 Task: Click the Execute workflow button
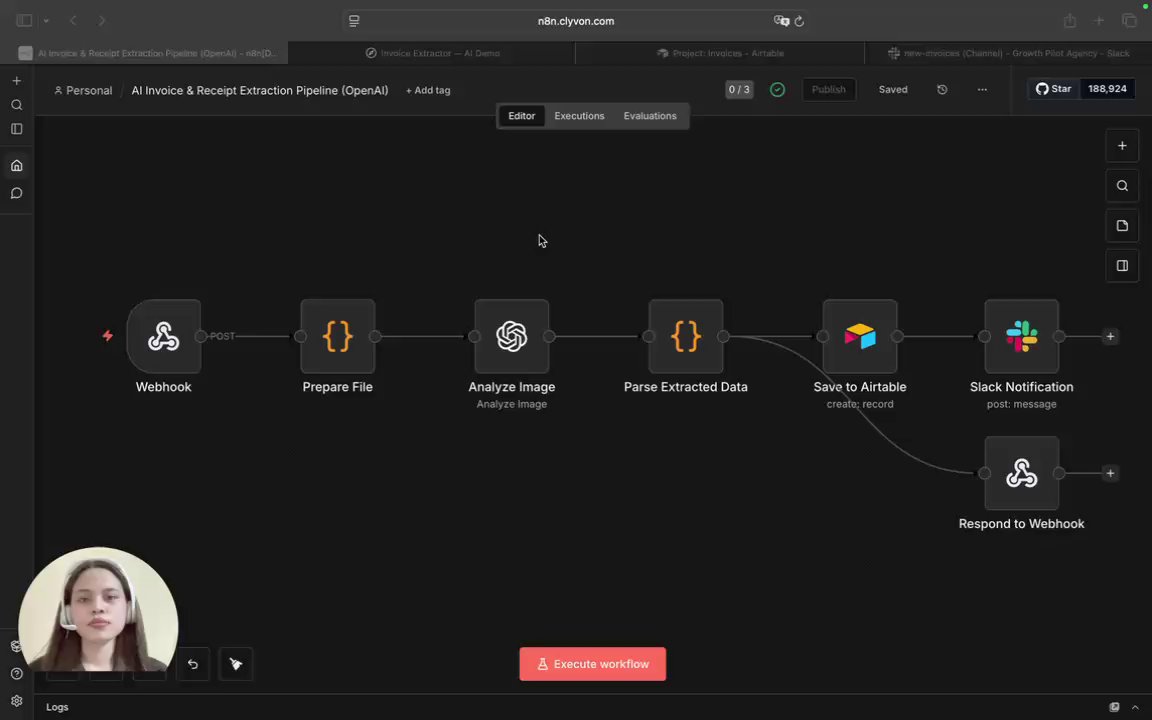click(x=593, y=664)
